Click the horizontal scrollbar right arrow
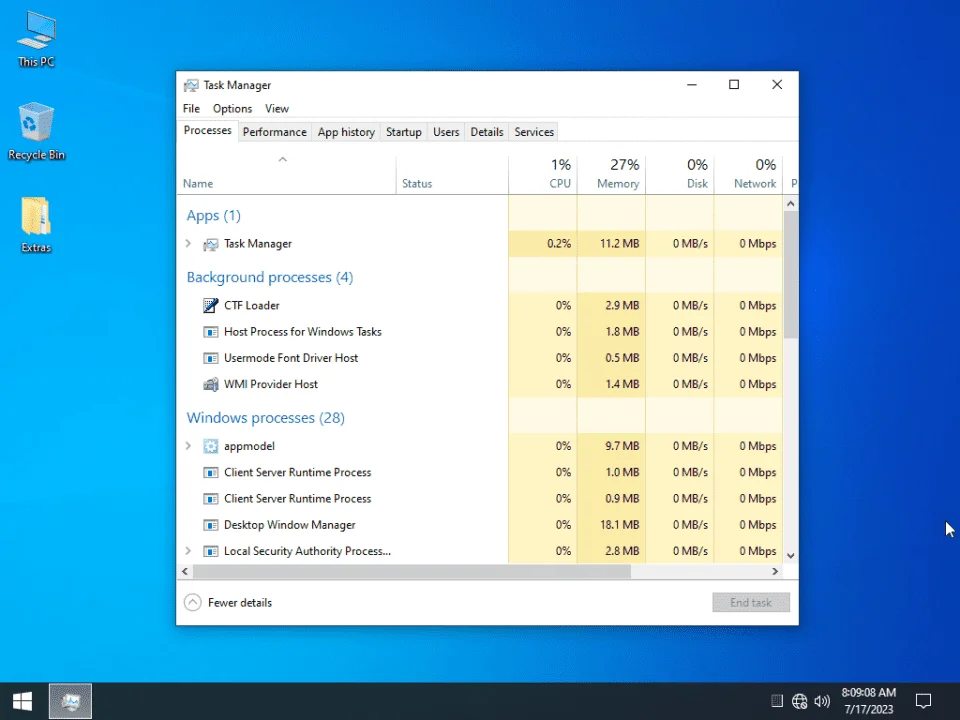Screen dimensions: 960x720 click(775, 571)
